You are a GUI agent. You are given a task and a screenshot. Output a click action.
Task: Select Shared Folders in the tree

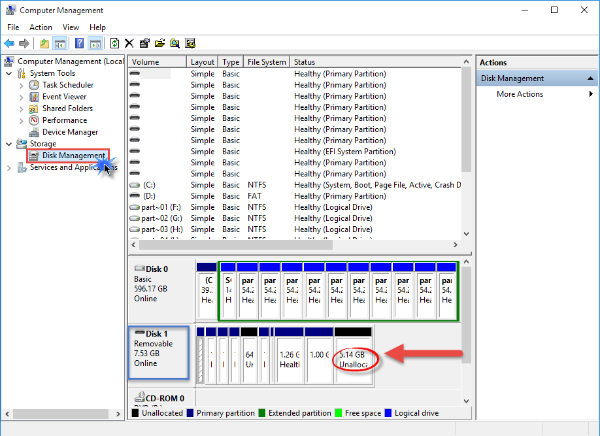67,108
